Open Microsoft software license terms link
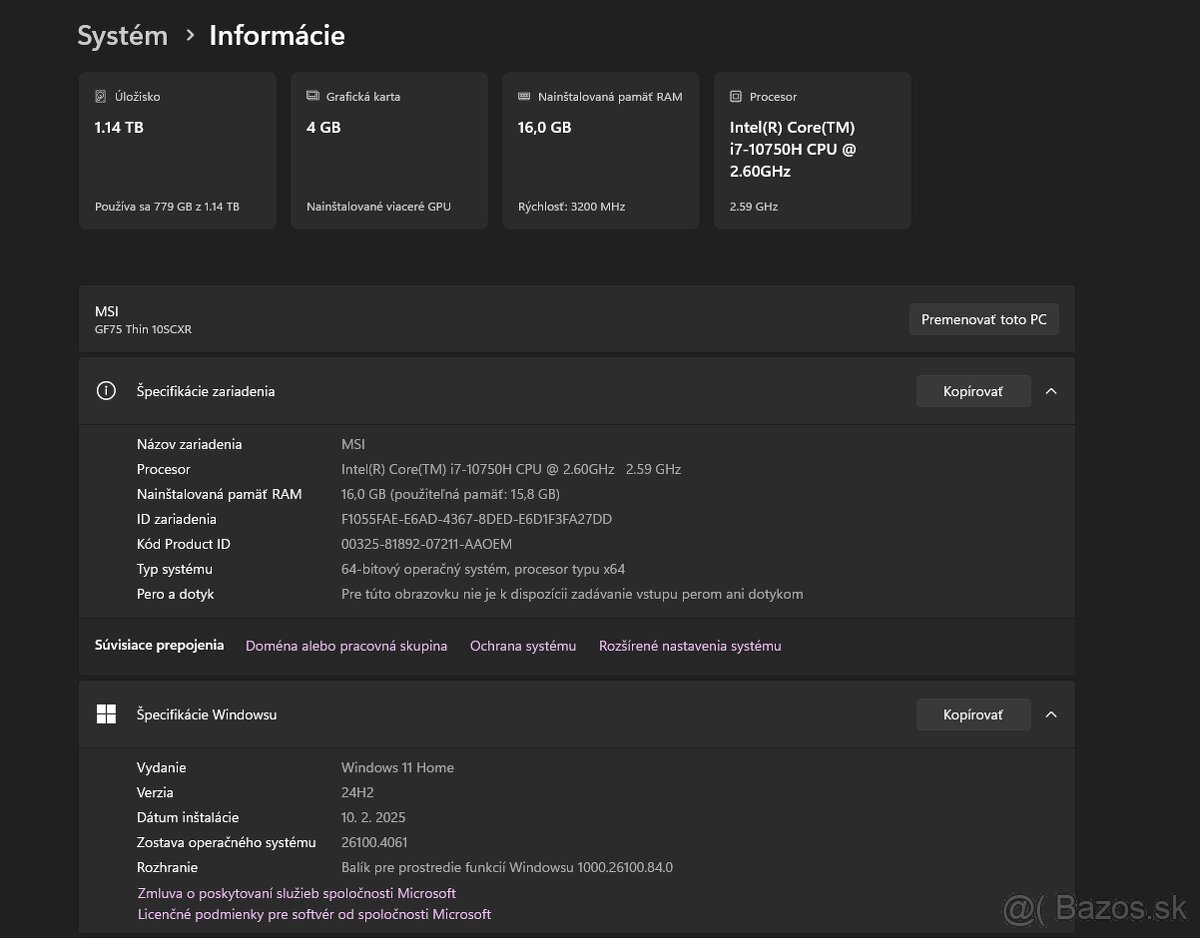Screen dimensions: 1200x938 314,914
